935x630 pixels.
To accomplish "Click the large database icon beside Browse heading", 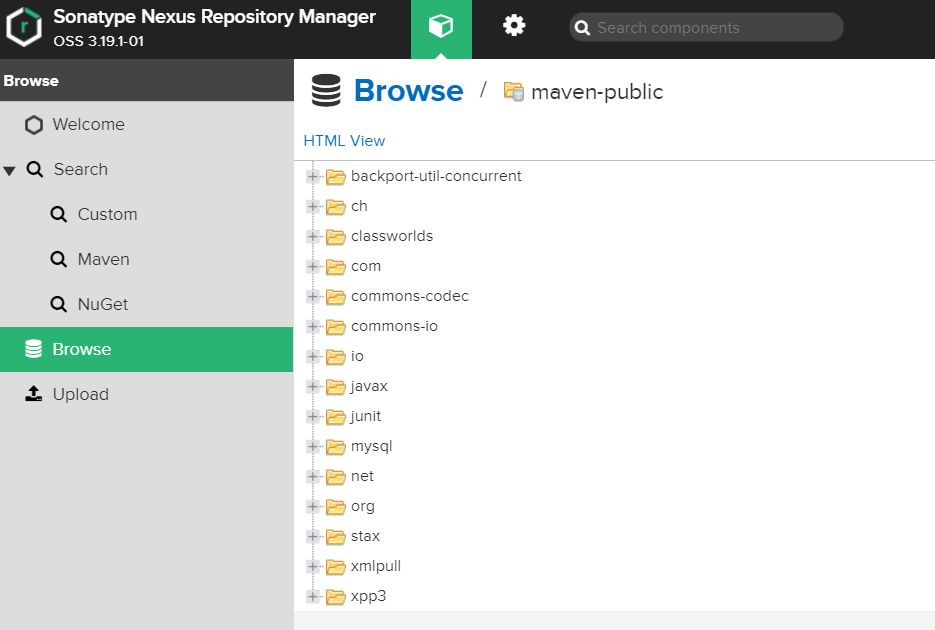I will 326,91.
